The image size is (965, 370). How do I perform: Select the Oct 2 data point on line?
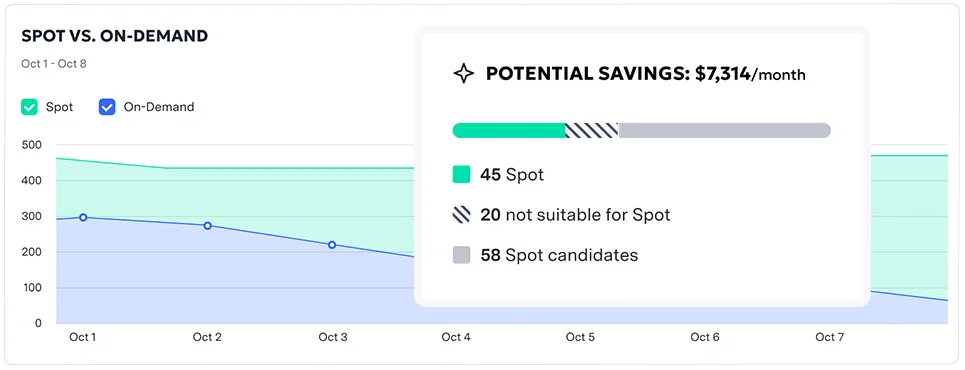click(x=207, y=226)
